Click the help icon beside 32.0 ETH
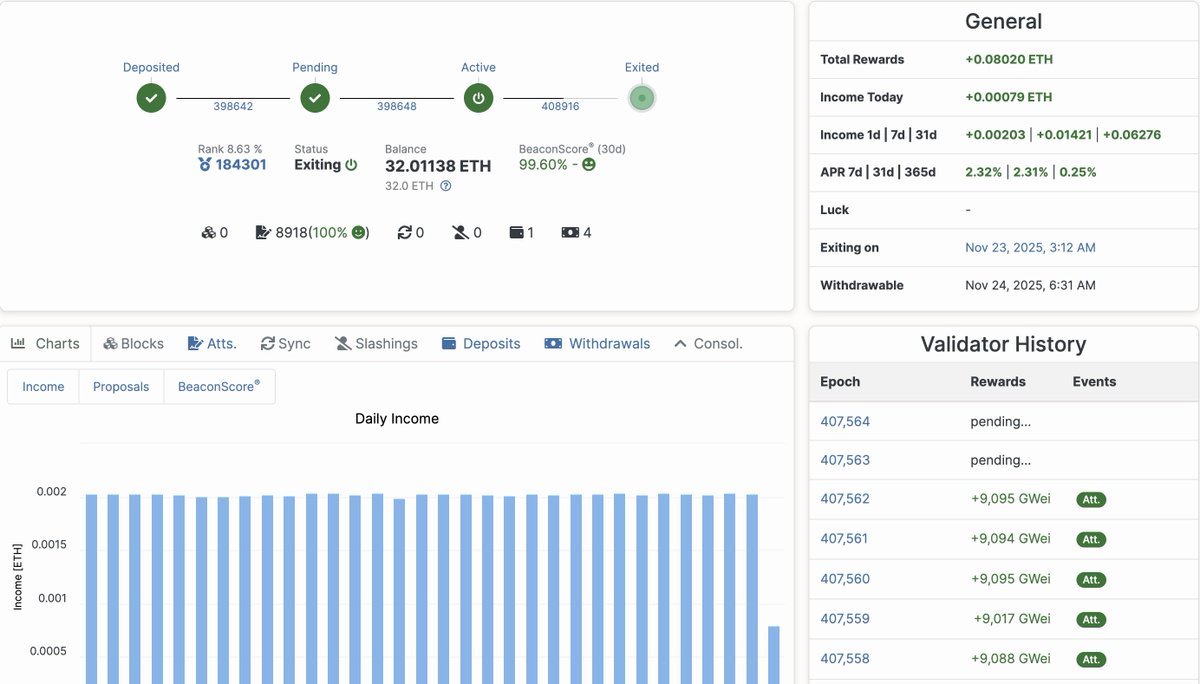 pyautogui.click(x=446, y=186)
